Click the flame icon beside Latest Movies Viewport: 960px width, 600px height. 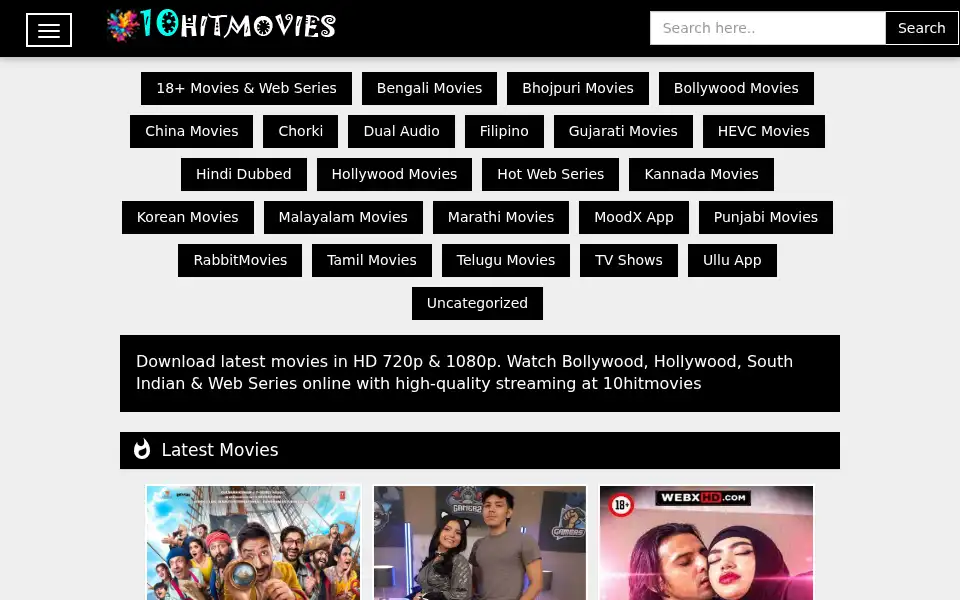point(142,449)
